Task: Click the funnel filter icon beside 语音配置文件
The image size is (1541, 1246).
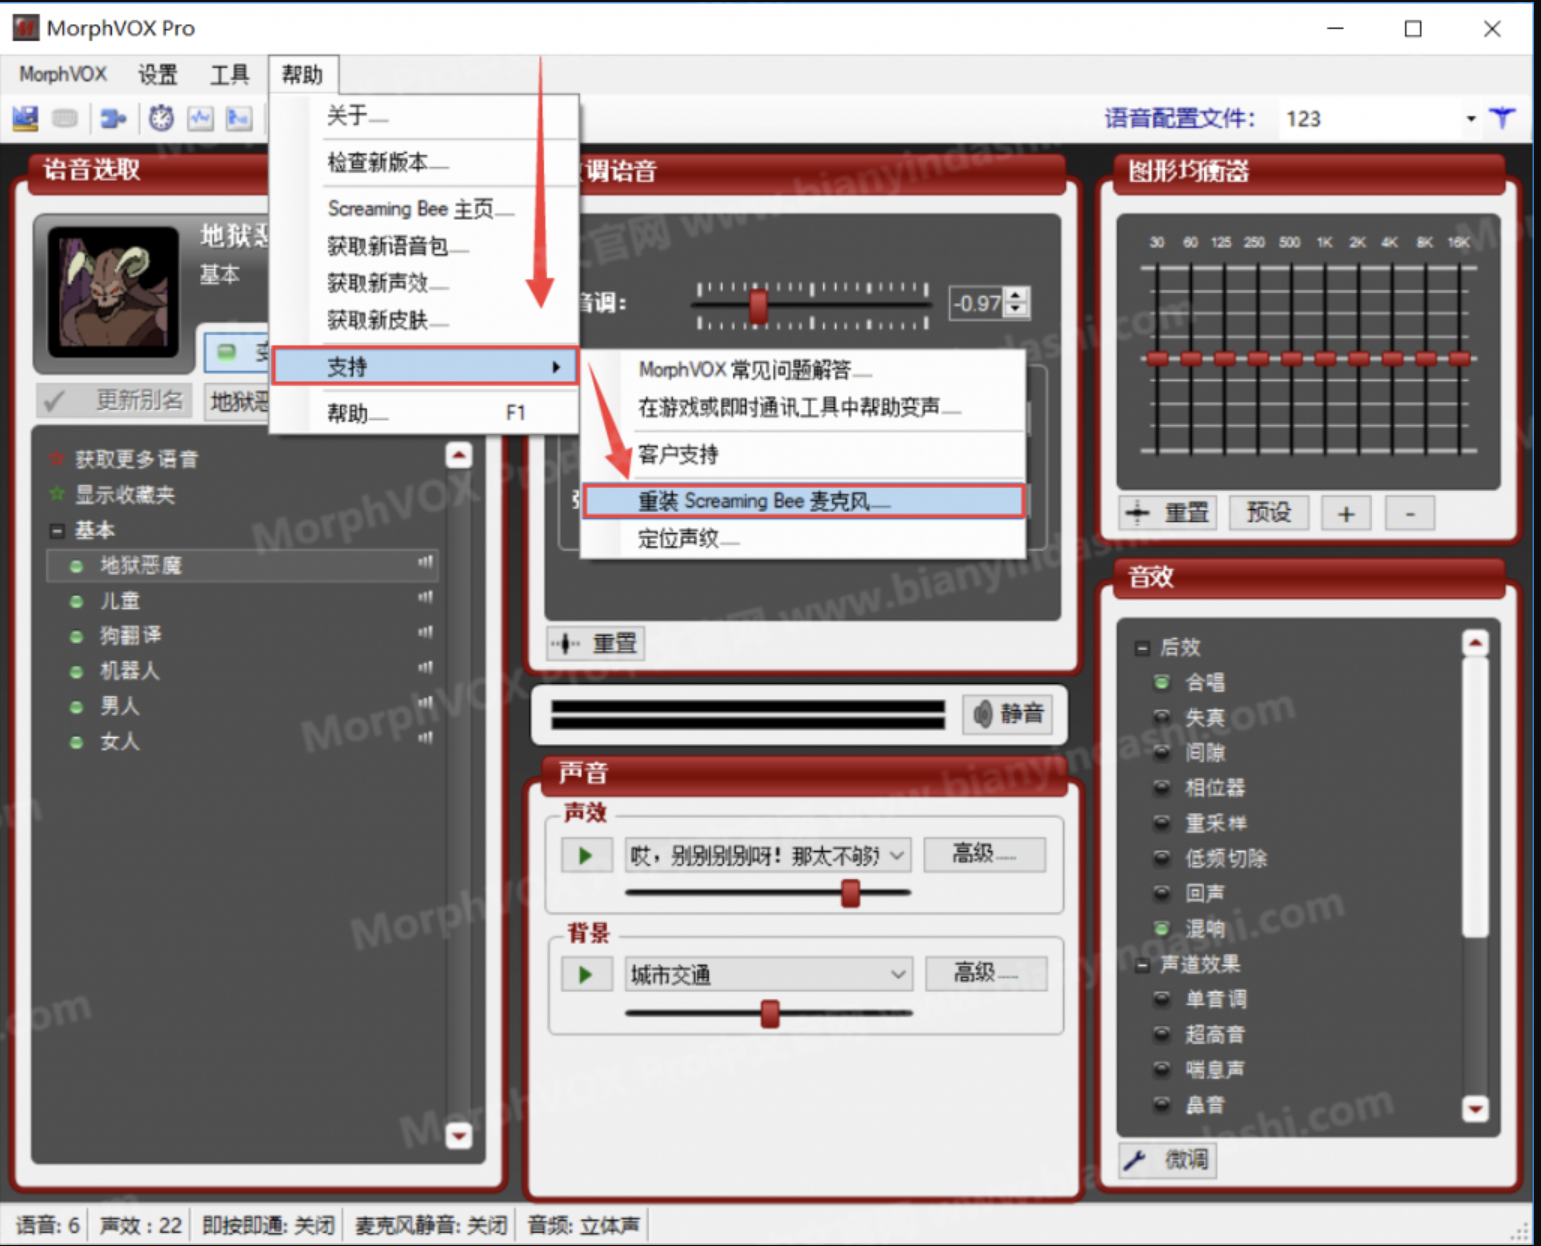Action: pyautogui.click(x=1502, y=118)
